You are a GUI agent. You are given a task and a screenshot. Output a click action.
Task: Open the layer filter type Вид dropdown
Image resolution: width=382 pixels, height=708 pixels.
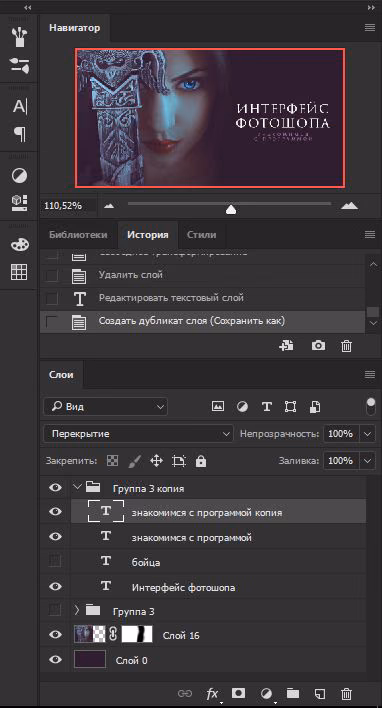coord(106,407)
